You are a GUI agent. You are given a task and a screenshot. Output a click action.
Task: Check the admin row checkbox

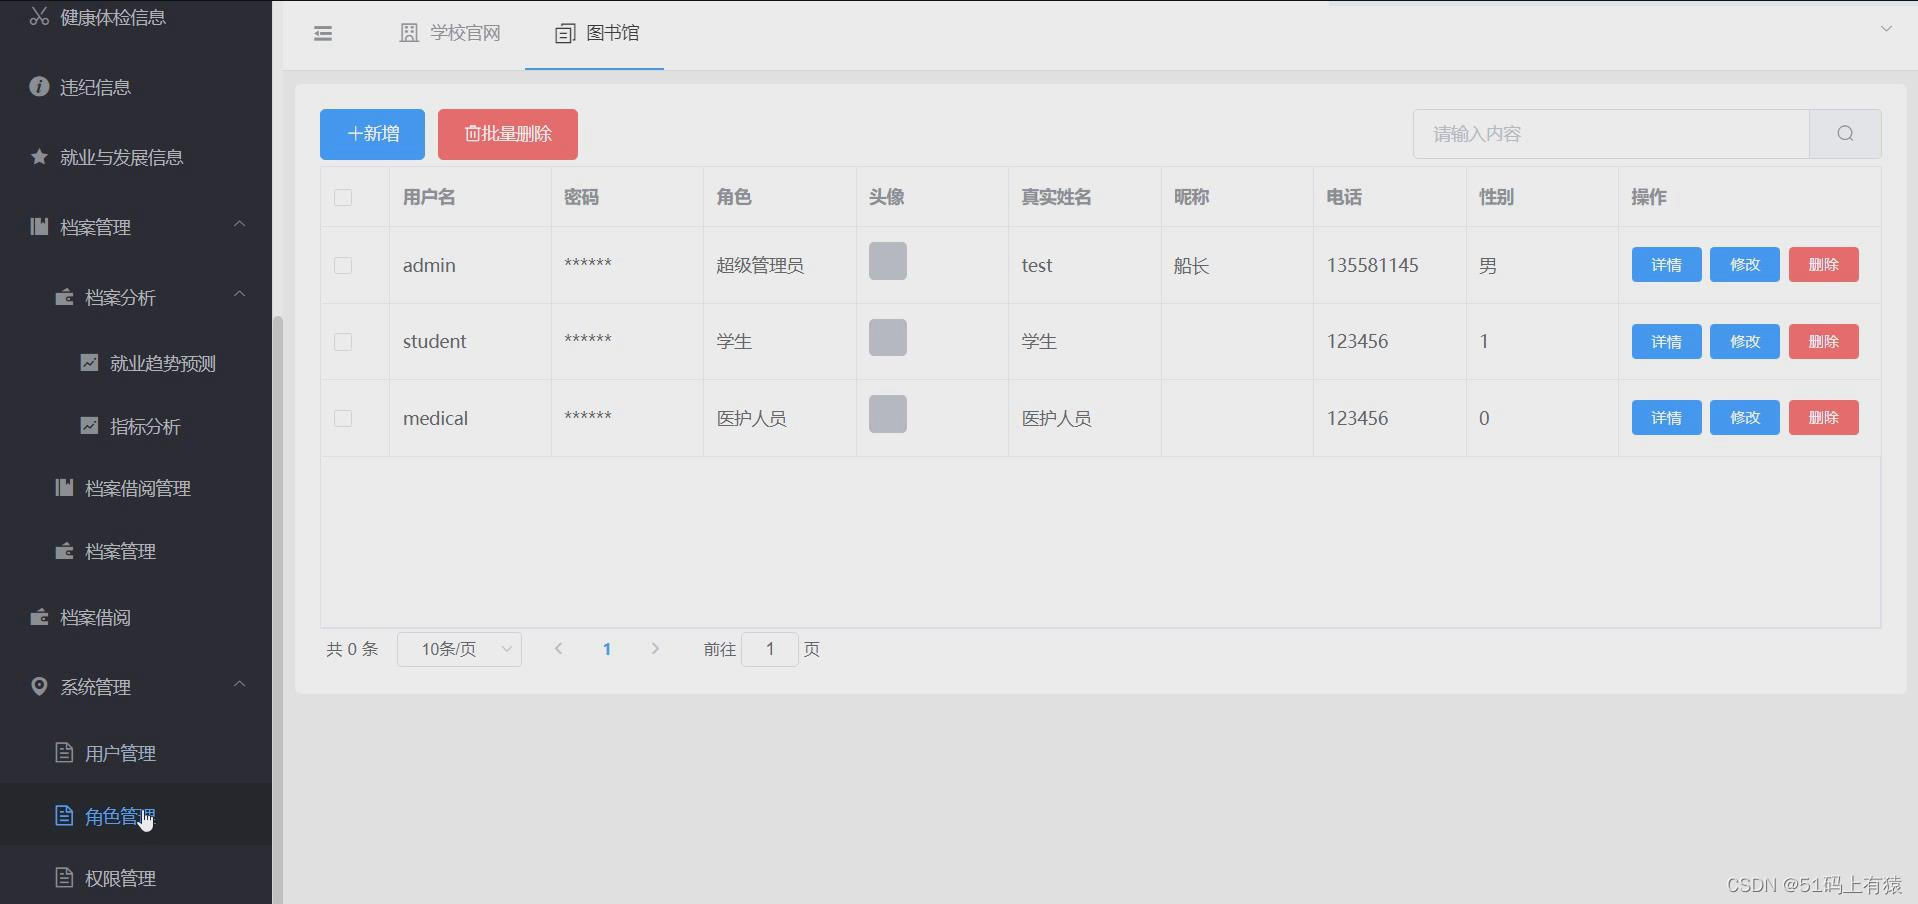(x=343, y=265)
